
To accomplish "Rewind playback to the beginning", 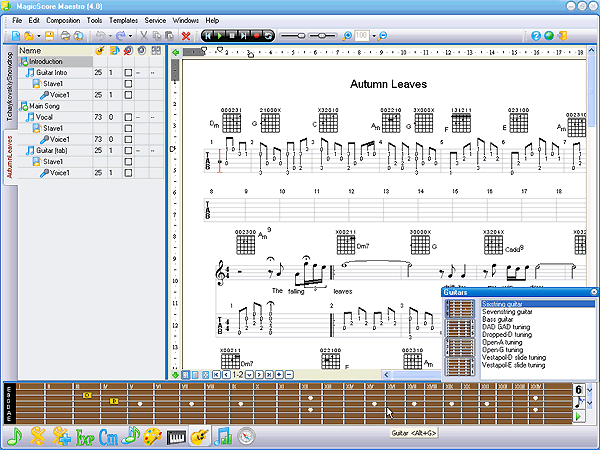I will coord(208,36).
